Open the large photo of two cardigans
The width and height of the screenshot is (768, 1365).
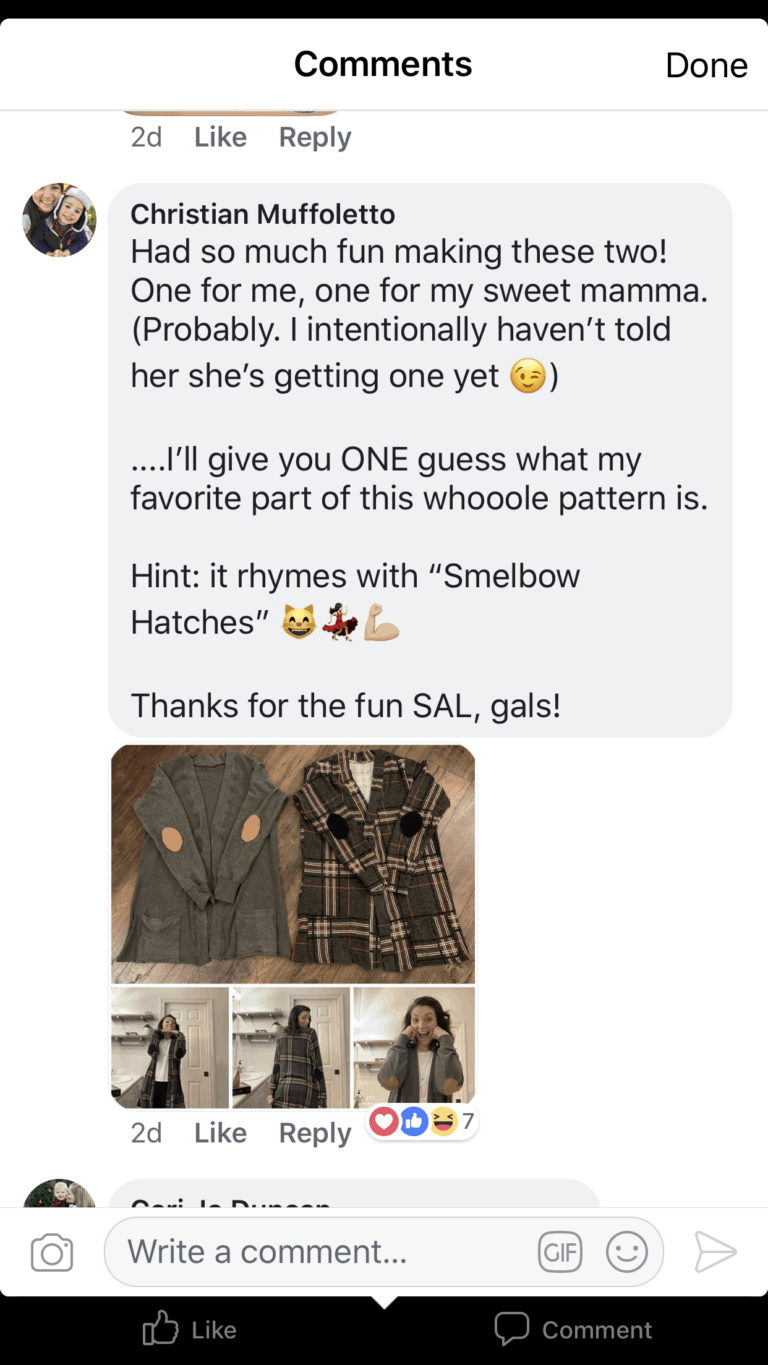[x=293, y=864]
